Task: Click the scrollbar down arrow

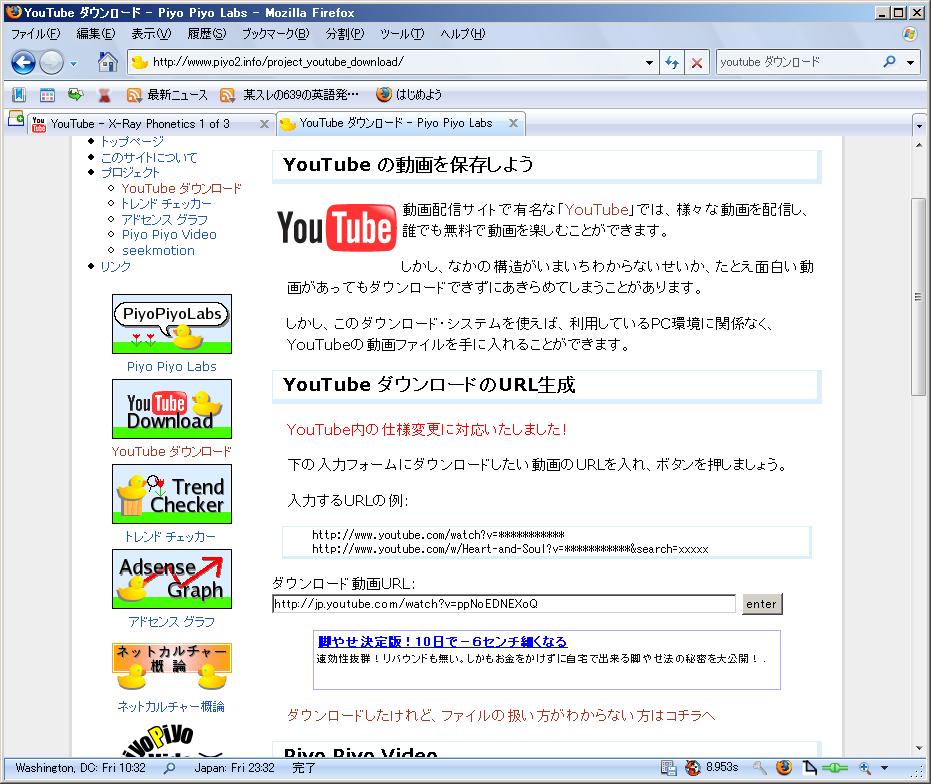Action: click(919, 748)
